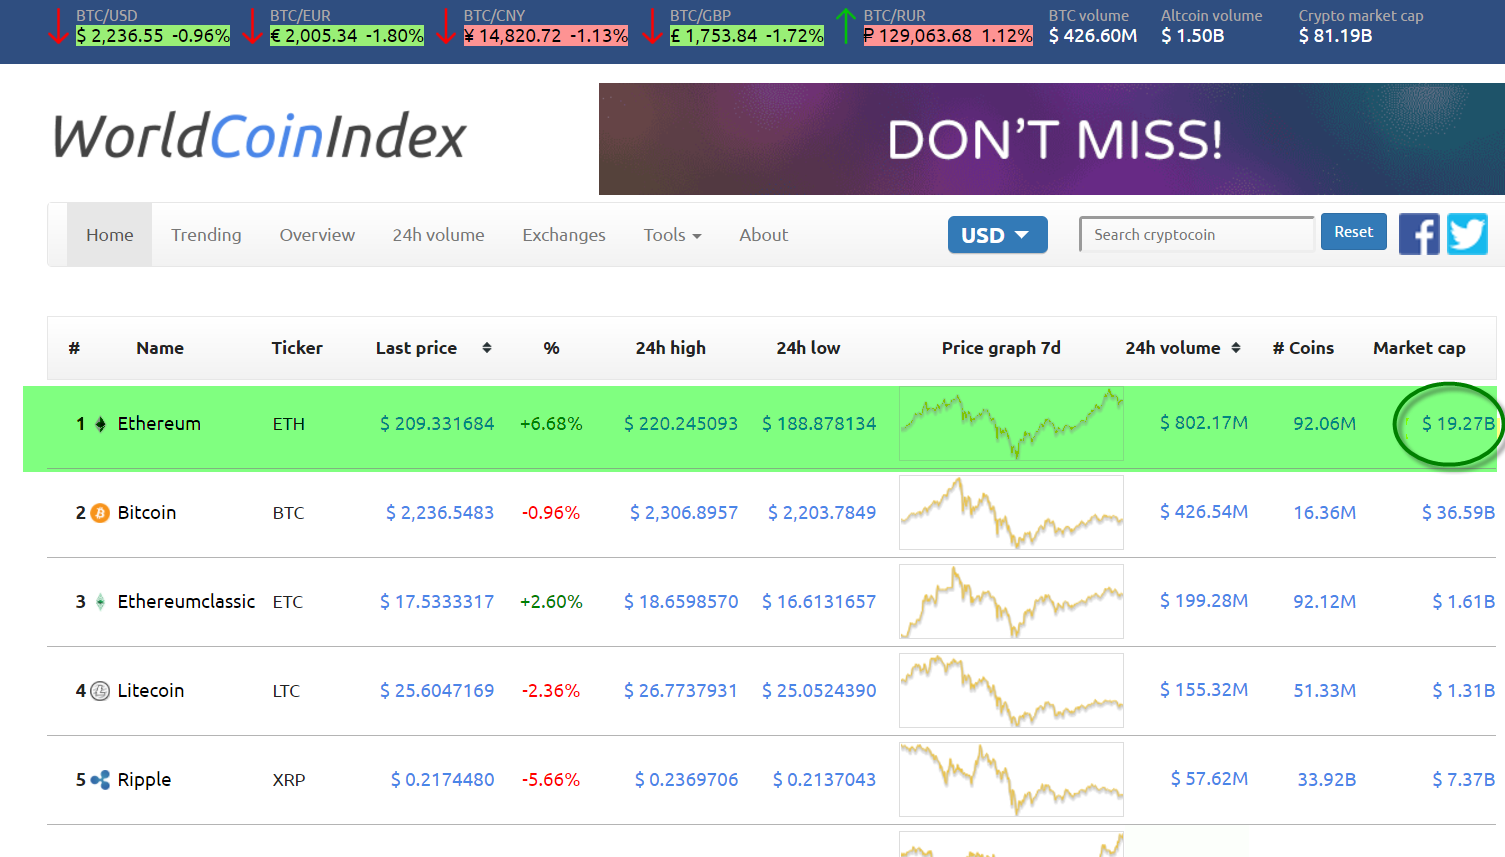This screenshot has height=857, width=1505.
Task: Sort table by 24h volume arrows
Action: [1236, 348]
